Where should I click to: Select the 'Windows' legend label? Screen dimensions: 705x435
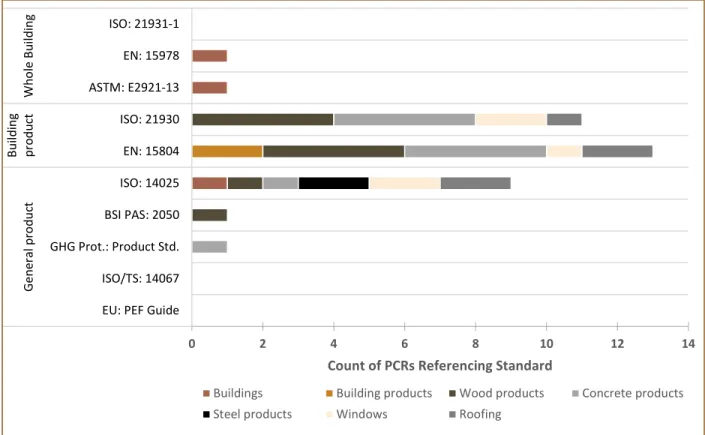pyautogui.click(x=361, y=414)
